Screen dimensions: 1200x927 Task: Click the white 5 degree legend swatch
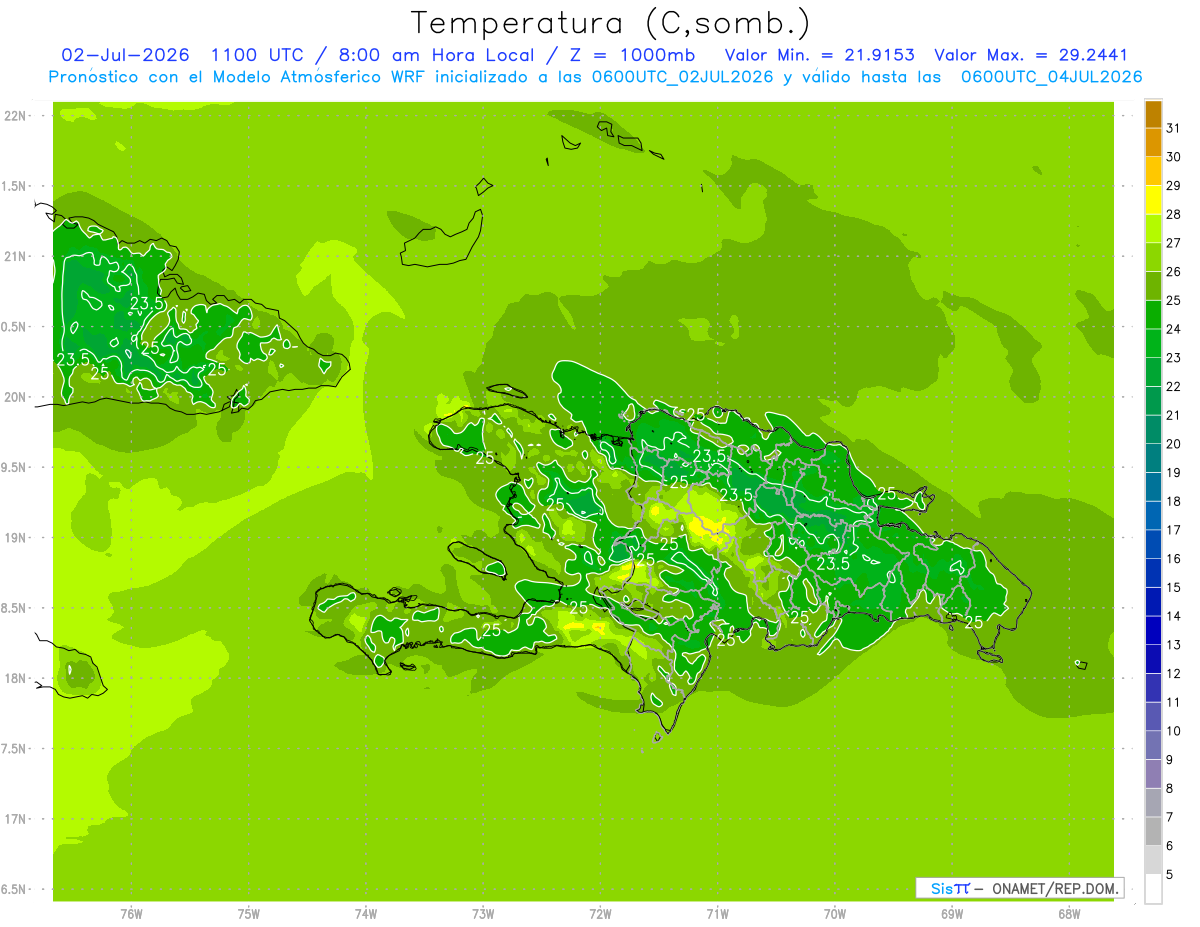pos(1153,889)
